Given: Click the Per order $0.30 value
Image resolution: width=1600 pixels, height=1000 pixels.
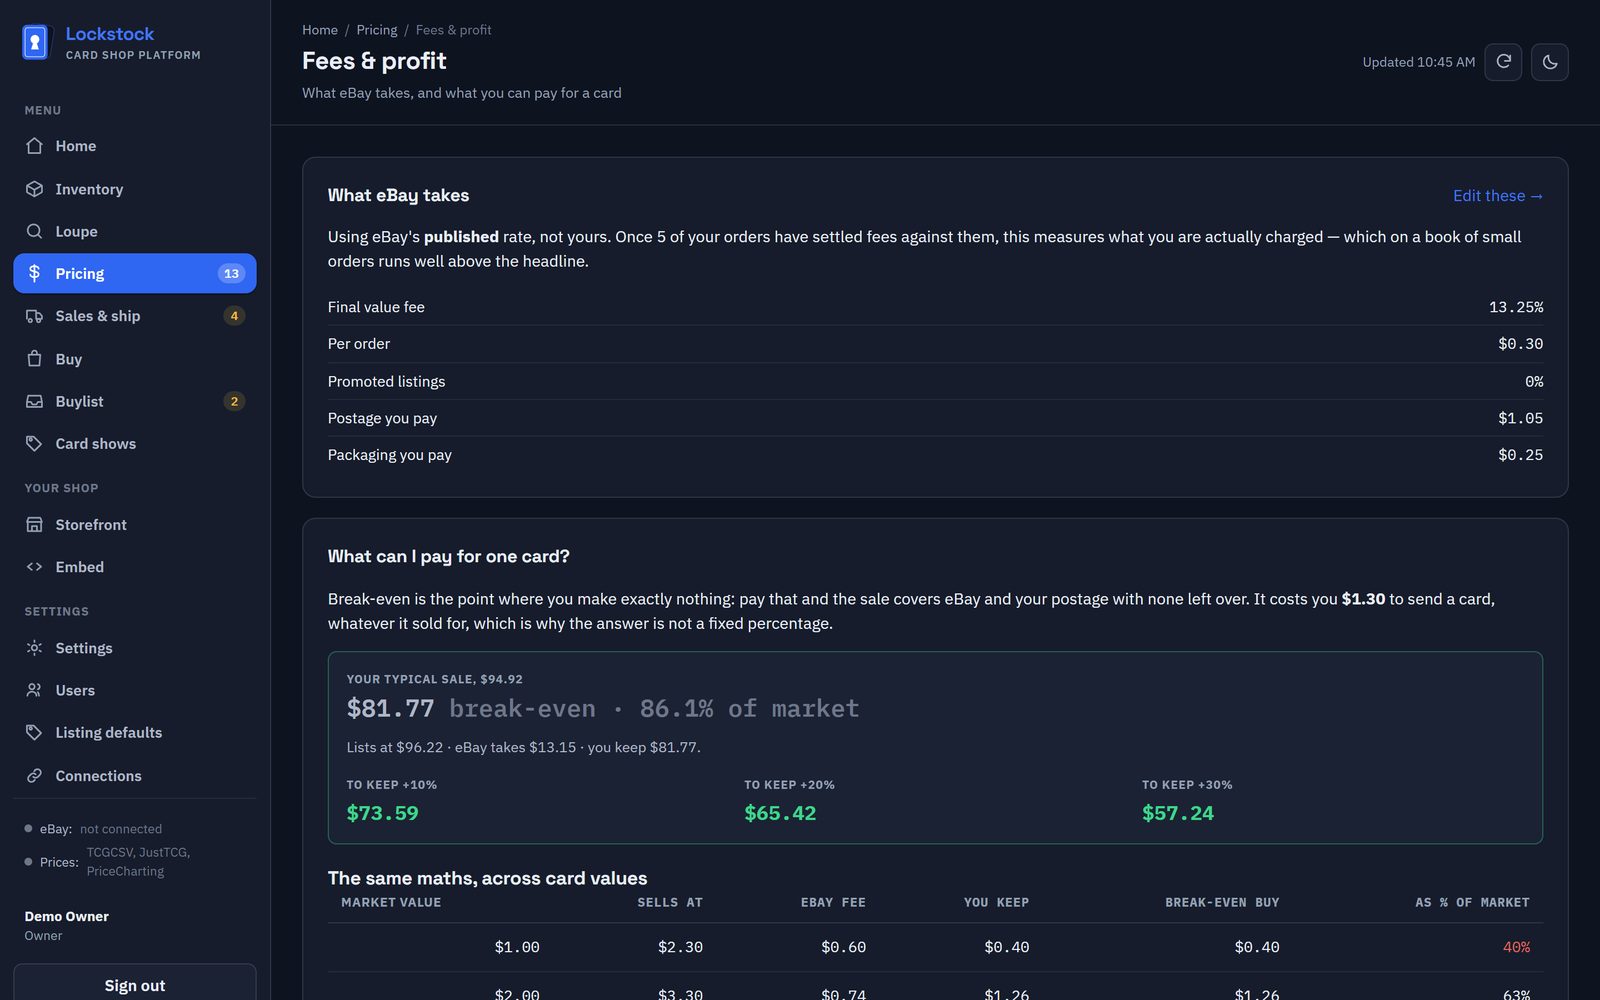Looking at the screenshot, I should tap(1520, 344).
